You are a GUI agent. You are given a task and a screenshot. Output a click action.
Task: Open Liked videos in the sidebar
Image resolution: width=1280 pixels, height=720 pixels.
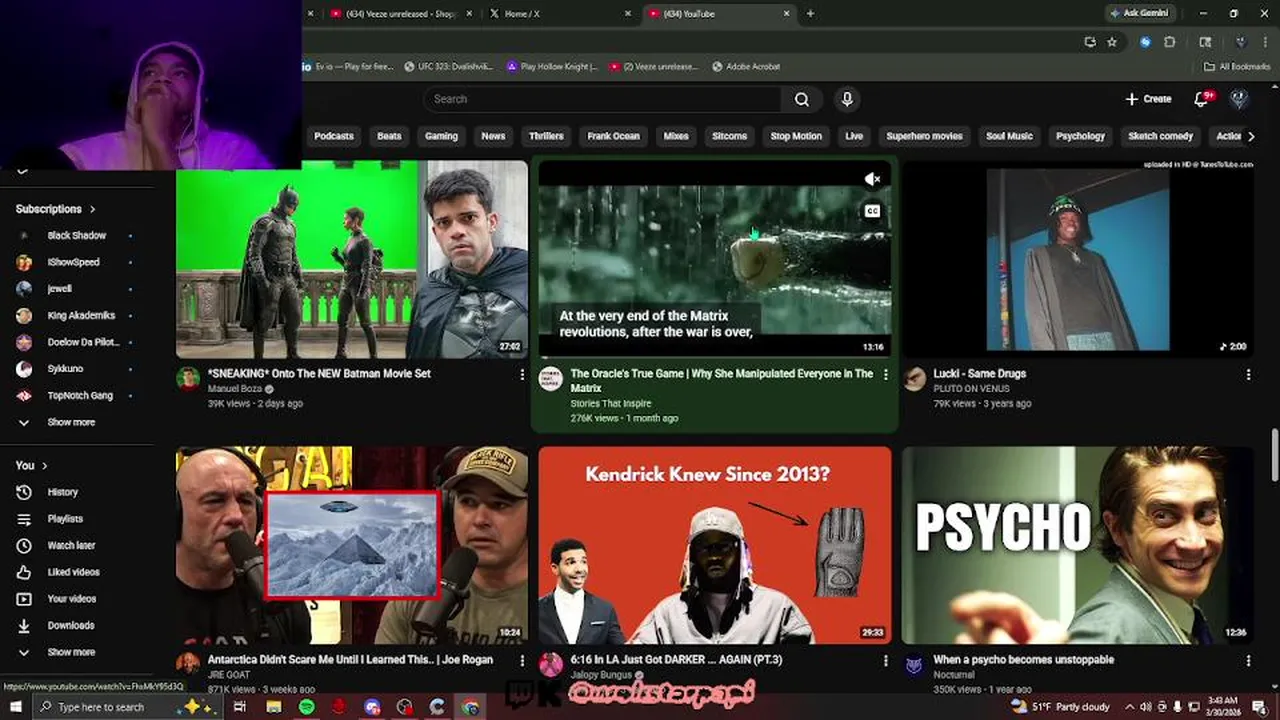(73, 572)
